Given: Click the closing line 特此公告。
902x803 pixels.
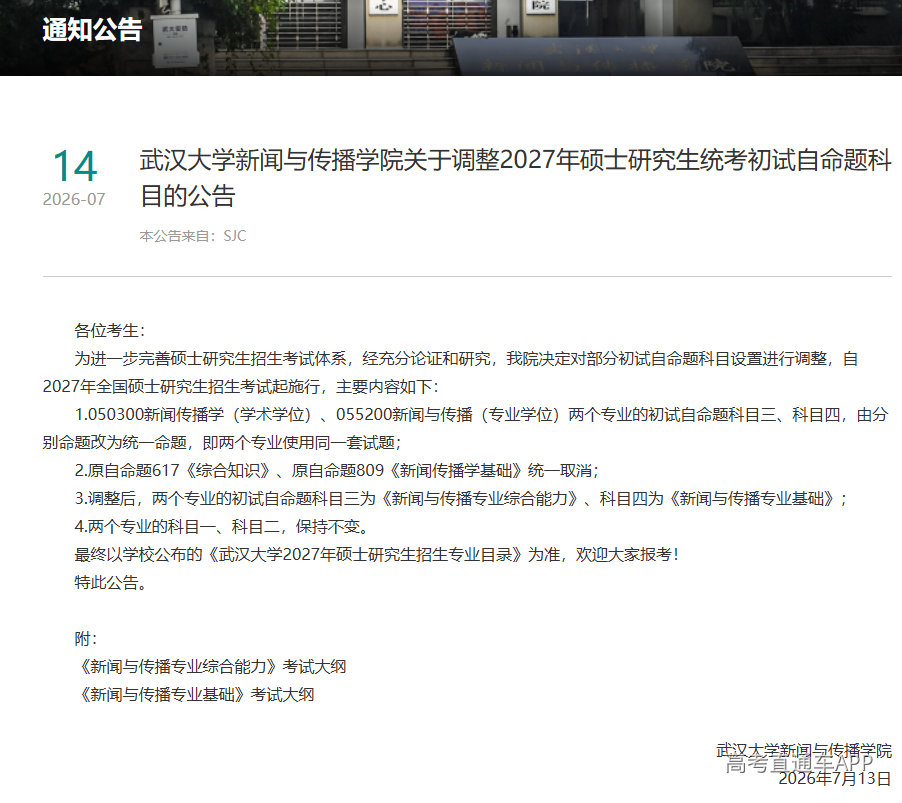Looking at the screenshot, I should tap(110, 583).
